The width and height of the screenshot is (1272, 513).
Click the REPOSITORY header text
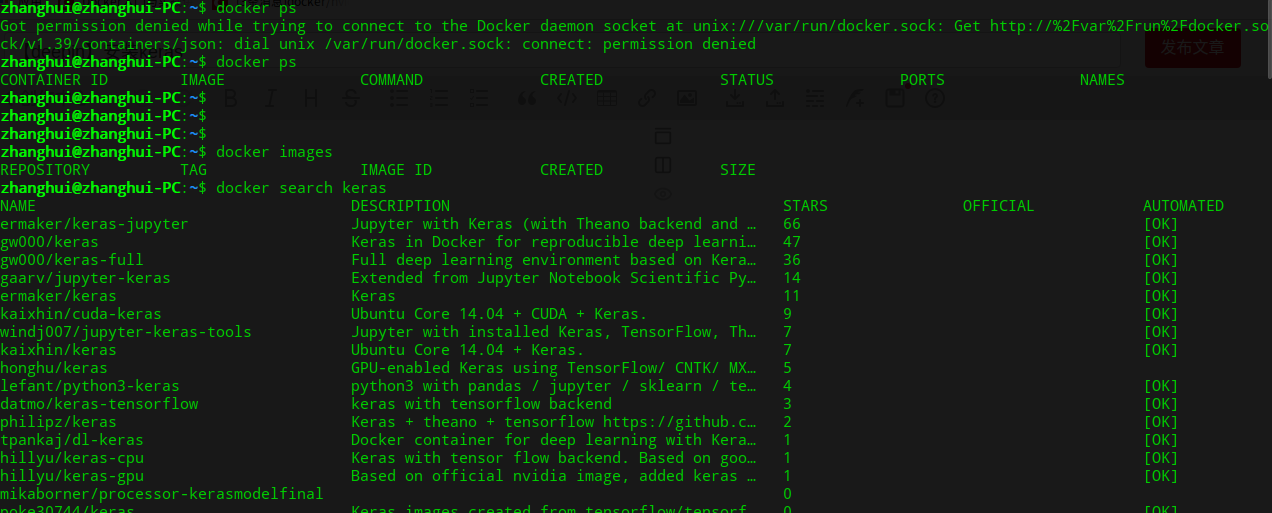point(45,170)
